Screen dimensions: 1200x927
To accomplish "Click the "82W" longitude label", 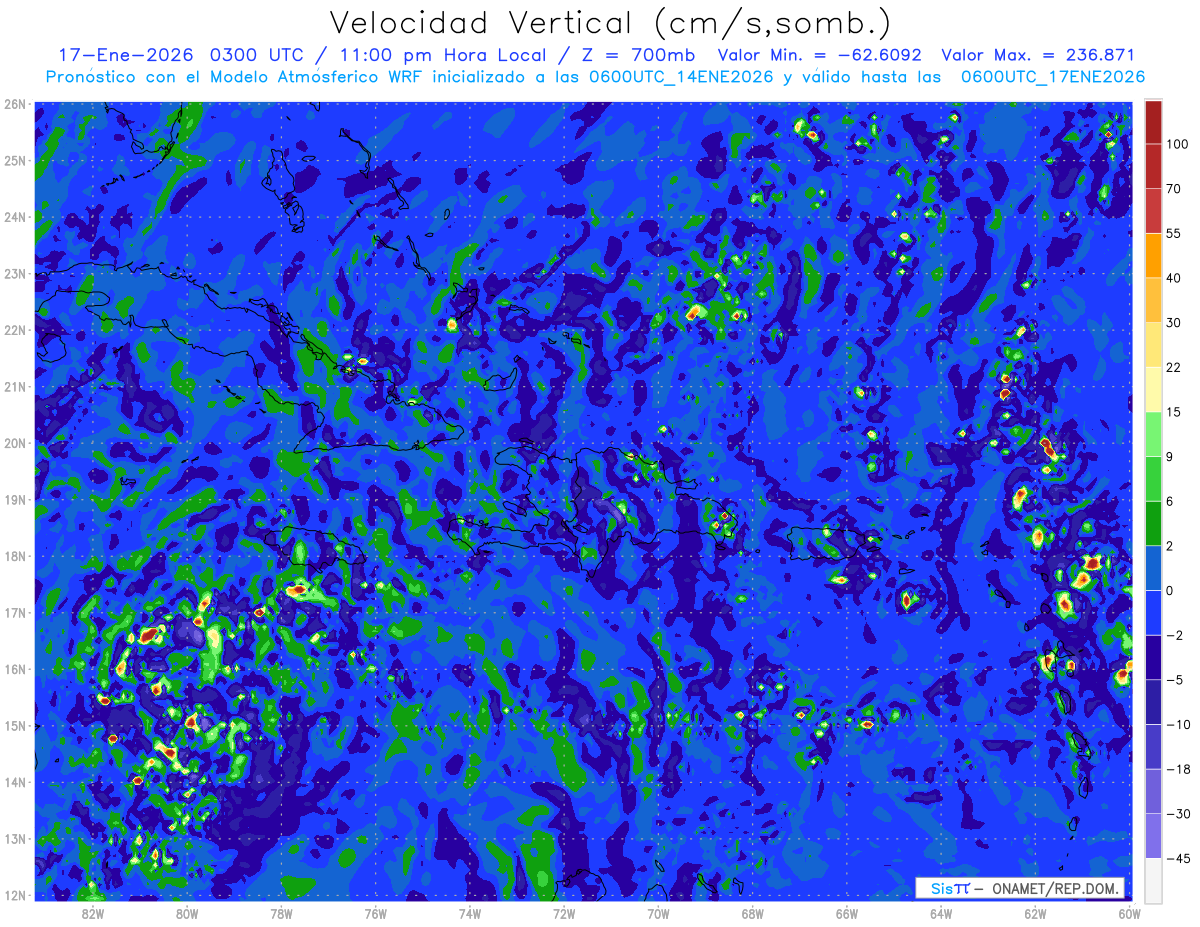I will [x=93, y=913].
